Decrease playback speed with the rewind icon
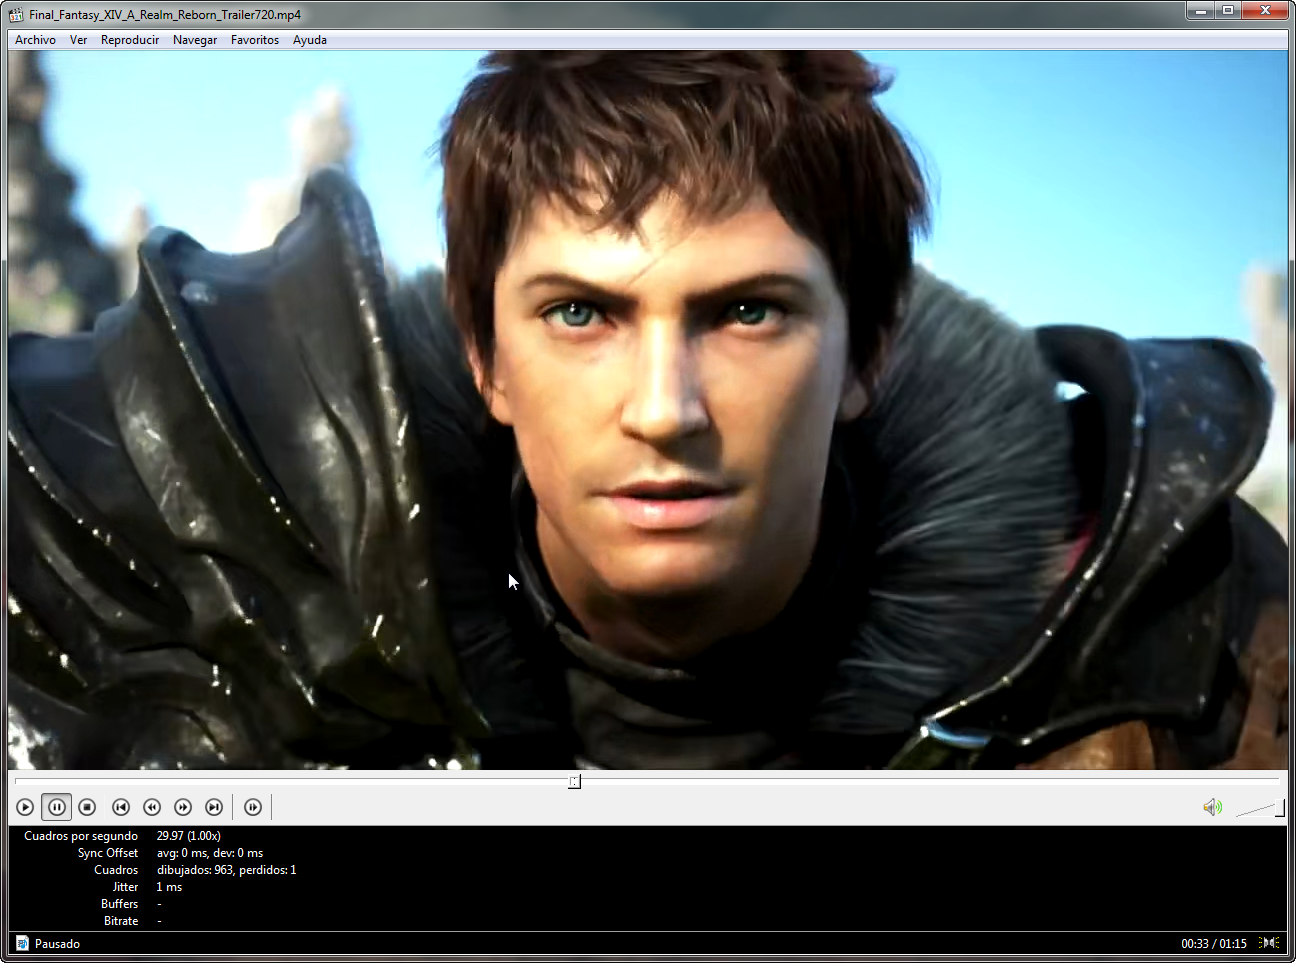 click(152, 807)
